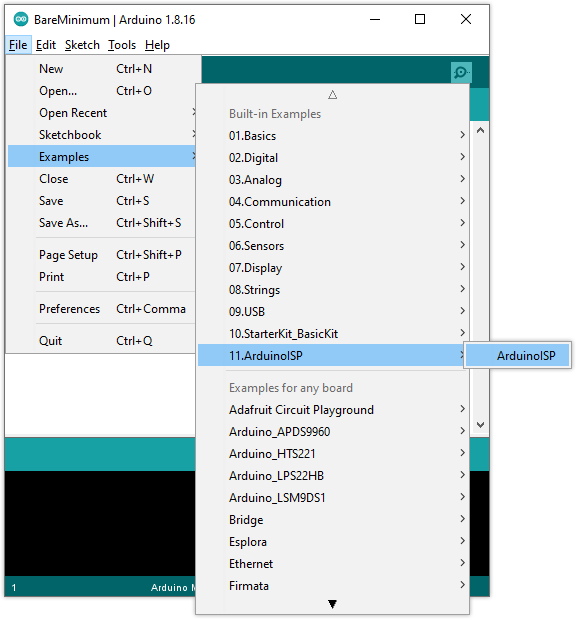Expand the Bridge library examples
The width and height of the screenshot is (576, 619).
(332, 520)
